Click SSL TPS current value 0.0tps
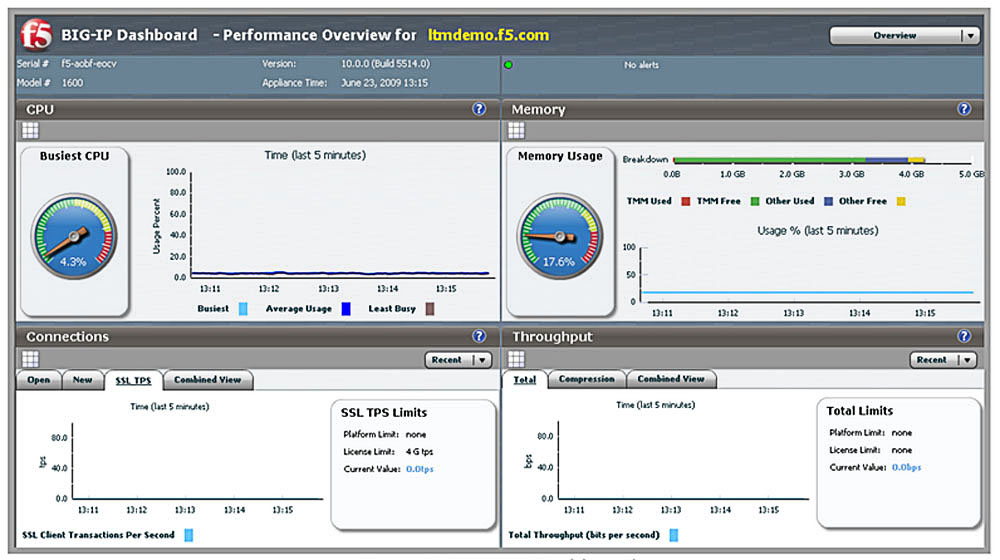 coord(420,469)
